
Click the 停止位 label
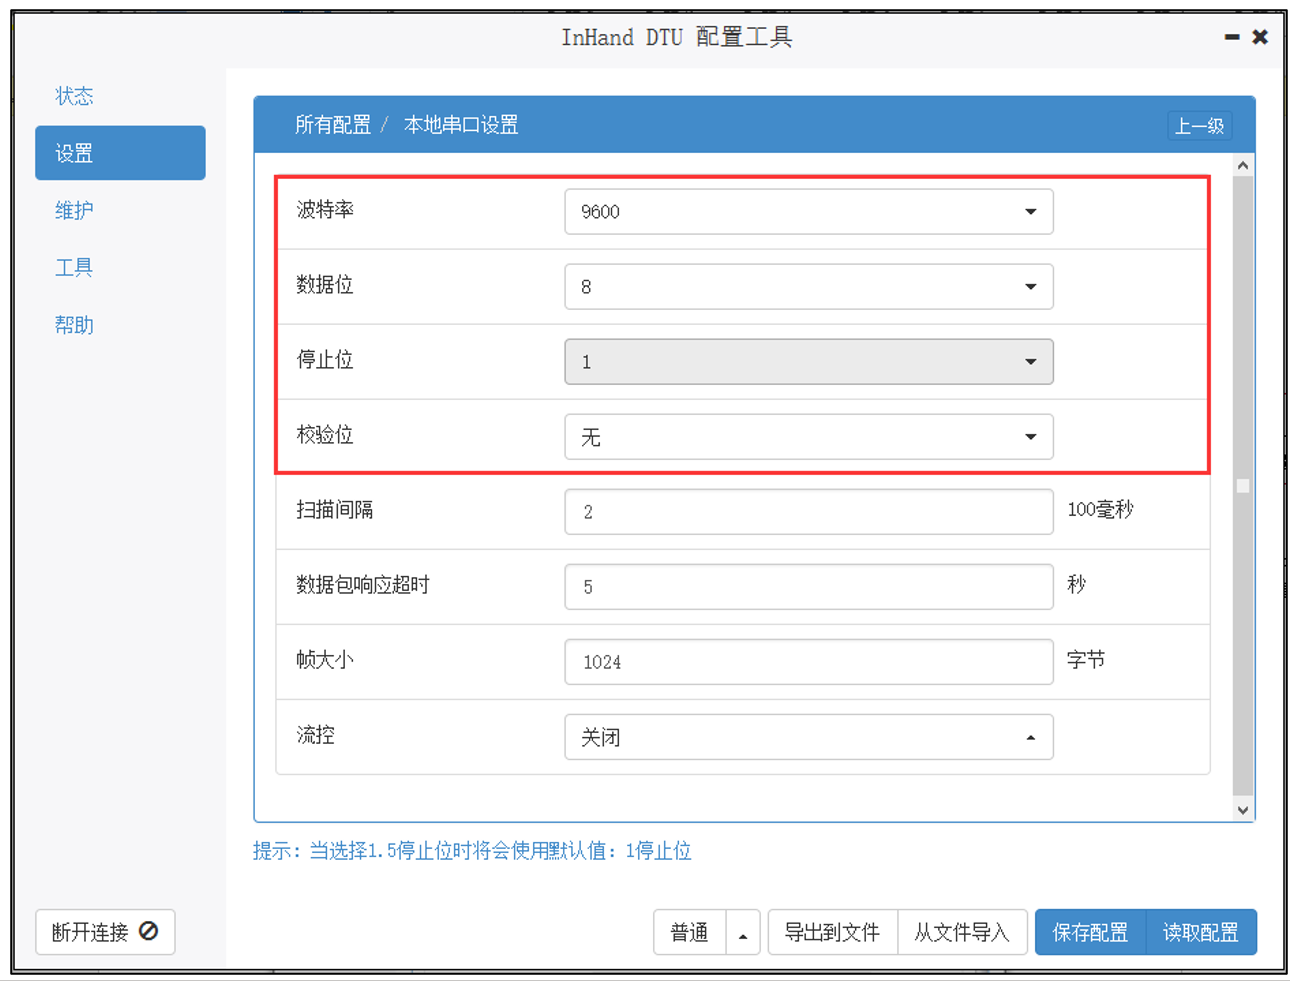tap(325, 360)
